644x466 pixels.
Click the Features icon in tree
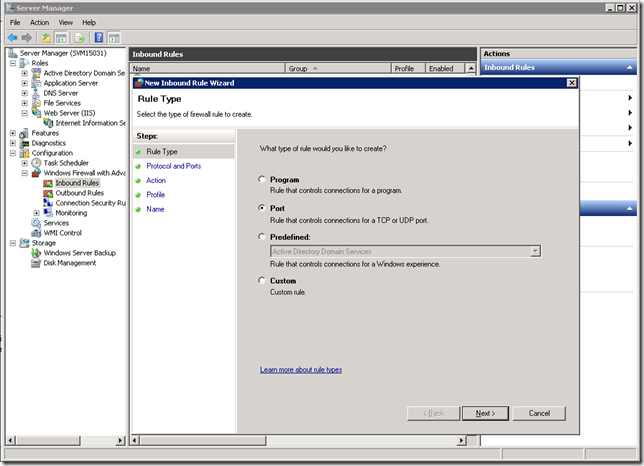point(24,133)
